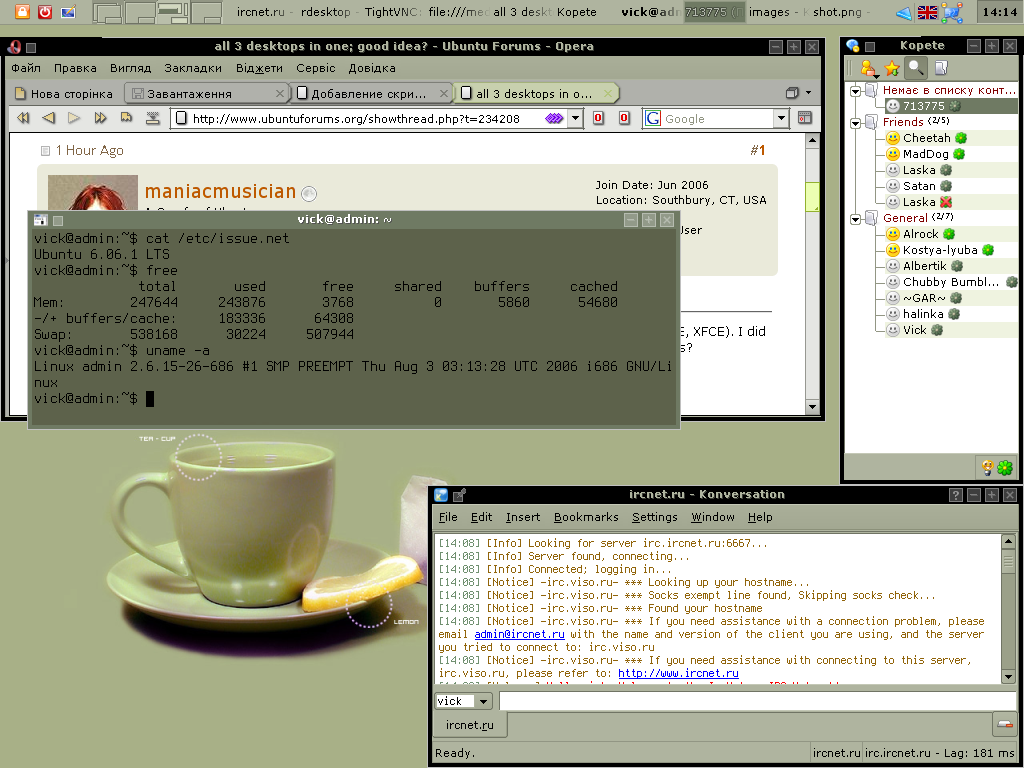This screenshot has width=1024, height=768.
Task: Click the magnifier search icon in Kopete toolbar
Action: (x=916, y=68)
